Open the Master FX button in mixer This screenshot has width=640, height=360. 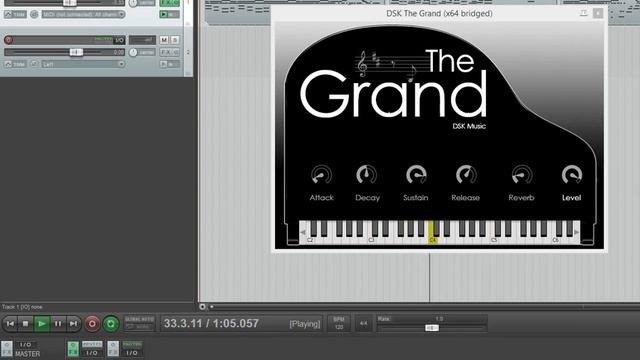point(7,349)
